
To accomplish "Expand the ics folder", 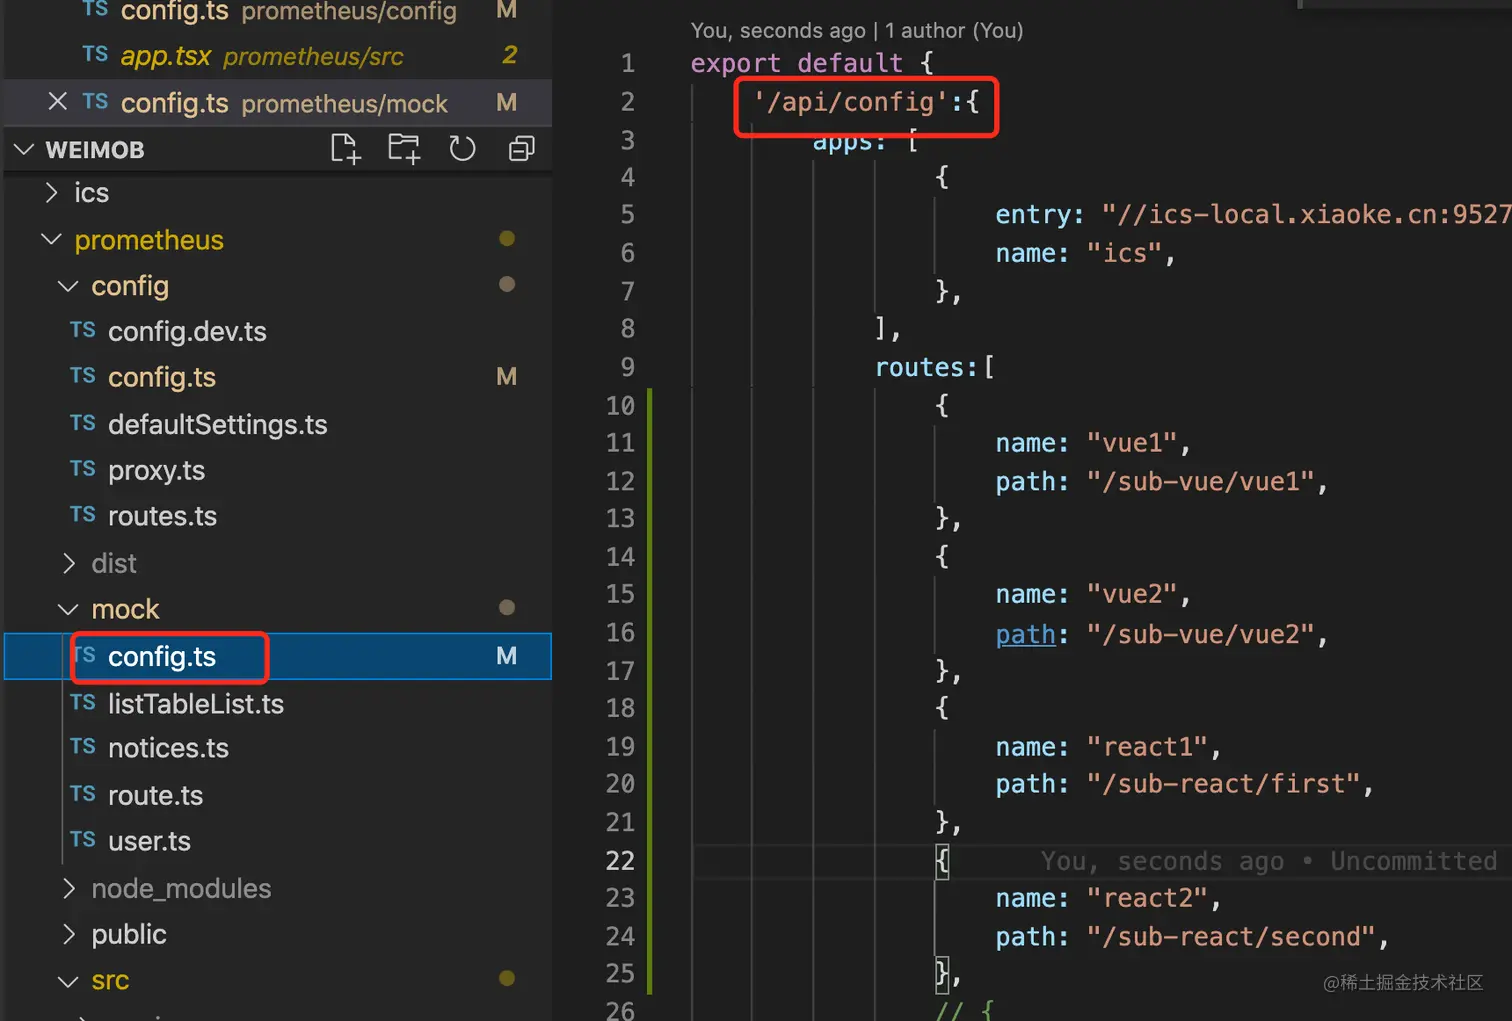I will point(52,192).
